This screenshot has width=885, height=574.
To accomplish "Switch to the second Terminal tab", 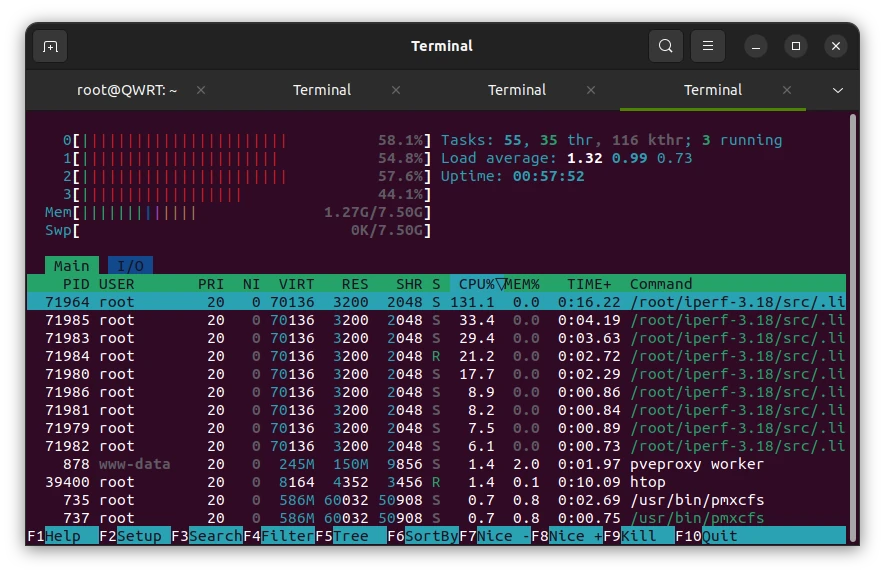I will [322, 90].
